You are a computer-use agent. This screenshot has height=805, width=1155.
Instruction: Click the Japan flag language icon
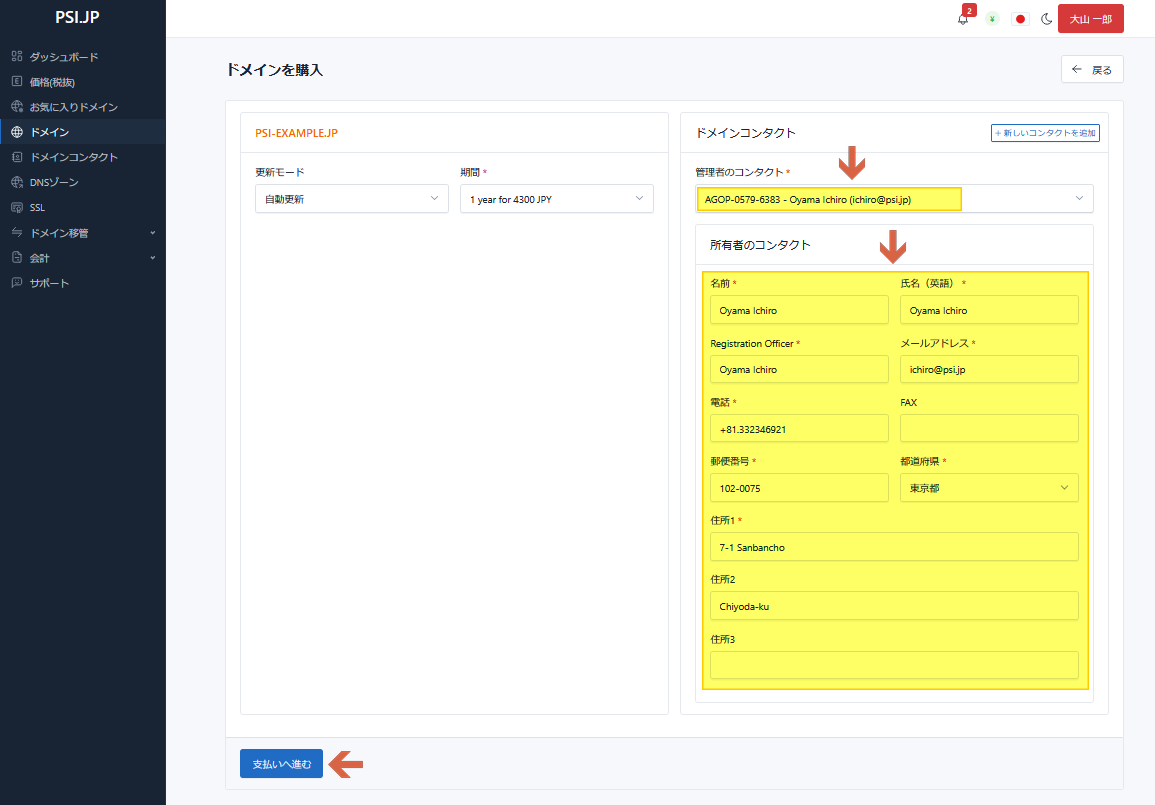(1020, 19)
